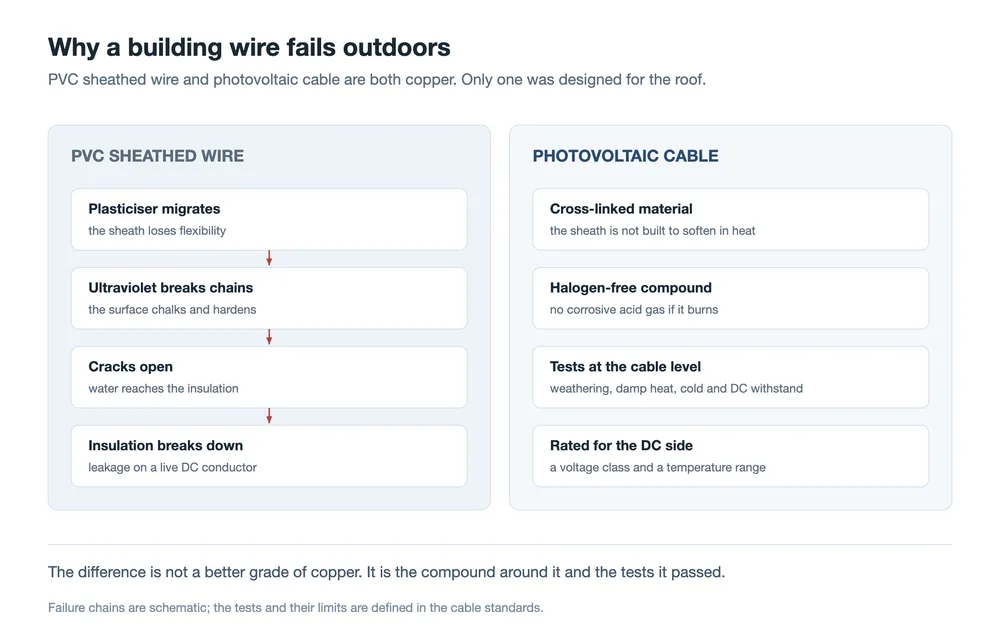This screenshot has width=1000, height=635.
Task: Click the arrow below Ultraviolet breaks chains
Action: (x=269, y=337)
